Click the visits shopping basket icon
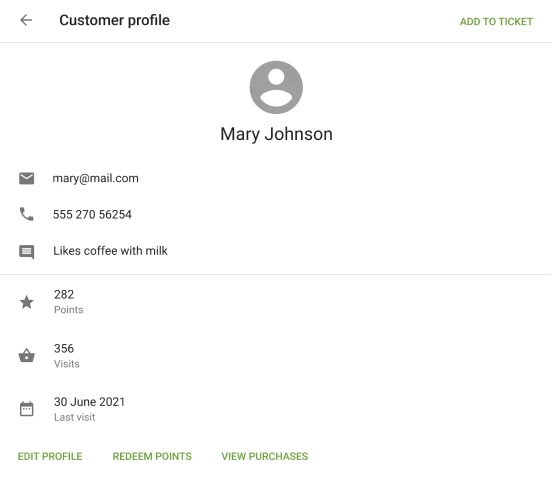Screen dimensions: 551x493 coord(27,355)
